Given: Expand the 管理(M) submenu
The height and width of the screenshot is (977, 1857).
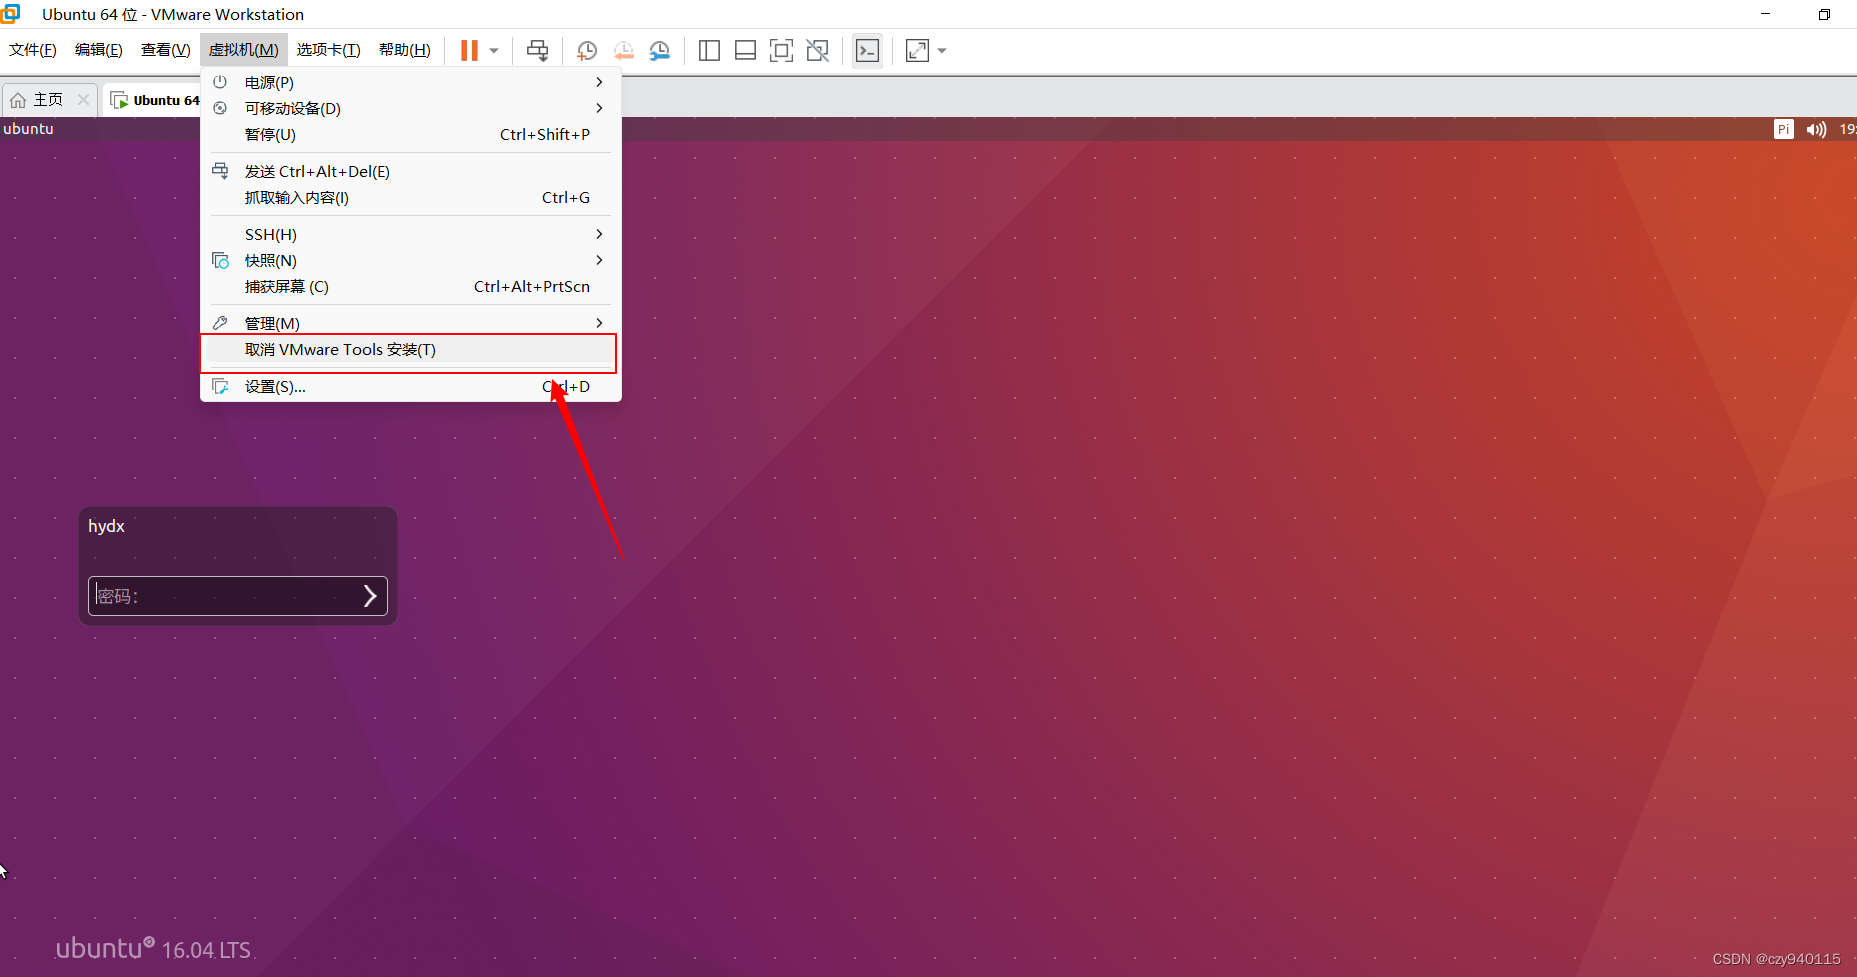Looking at the screenshot, I should (x=411, y=323).
